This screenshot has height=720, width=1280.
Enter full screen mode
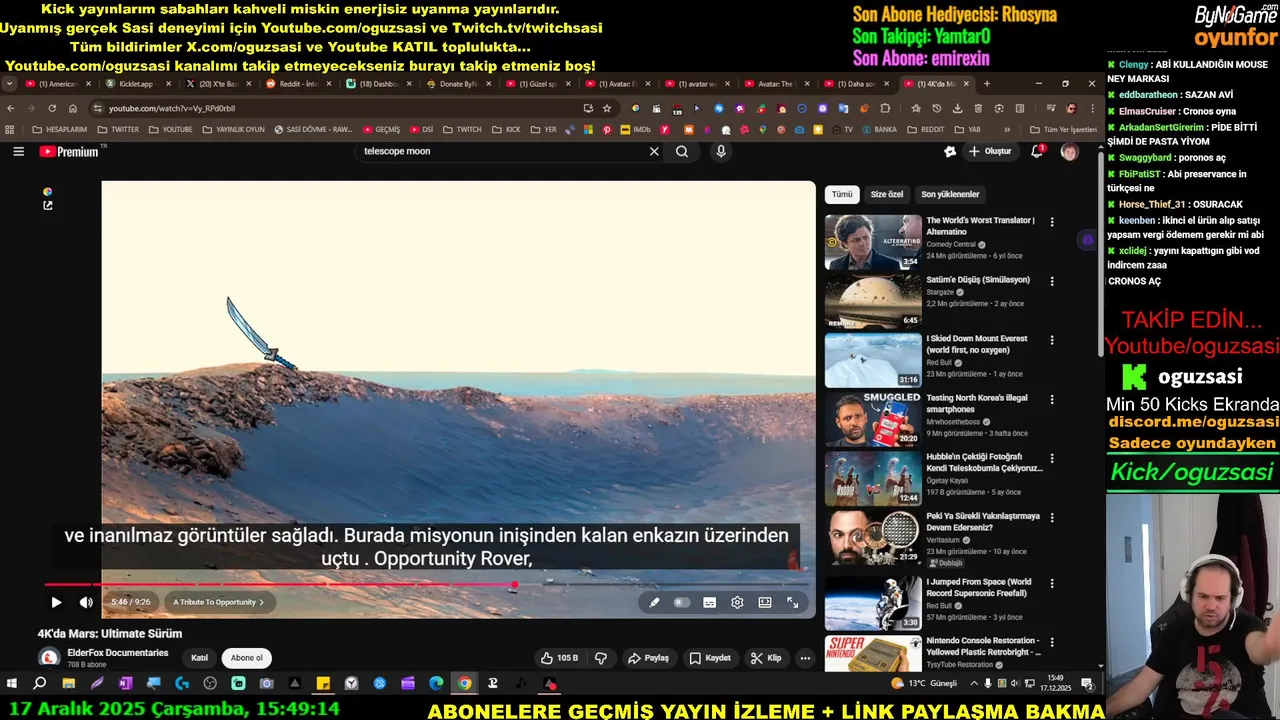pyautogui.click(x=793, y=602)
